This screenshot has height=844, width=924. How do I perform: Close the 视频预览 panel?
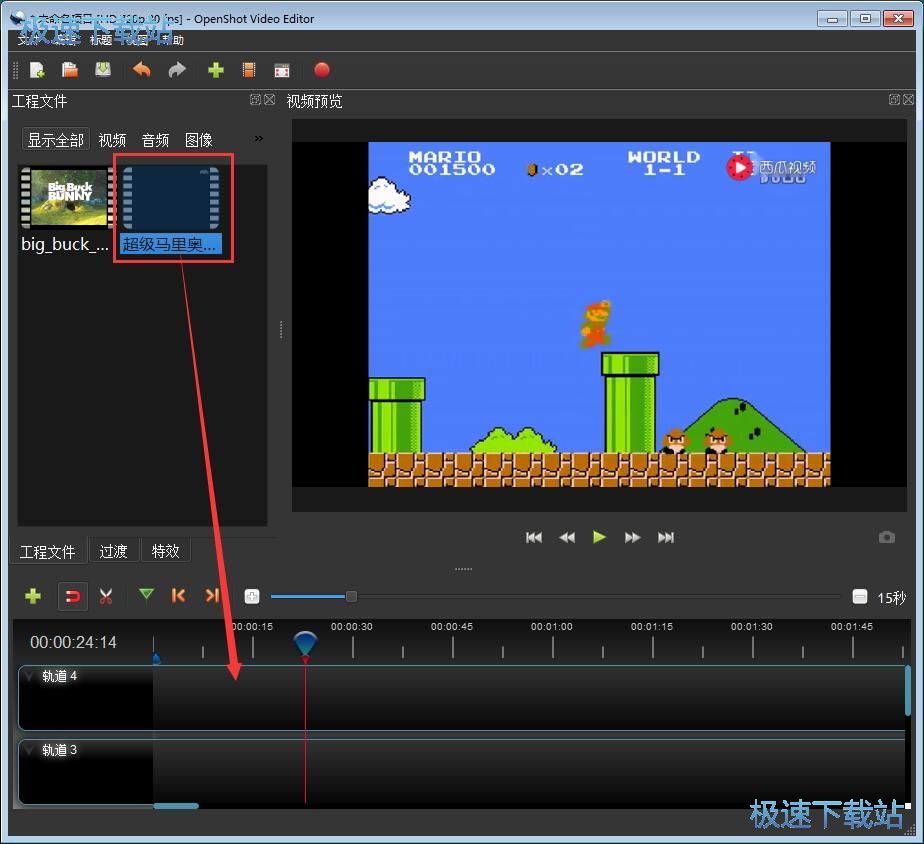coord(908,100)
